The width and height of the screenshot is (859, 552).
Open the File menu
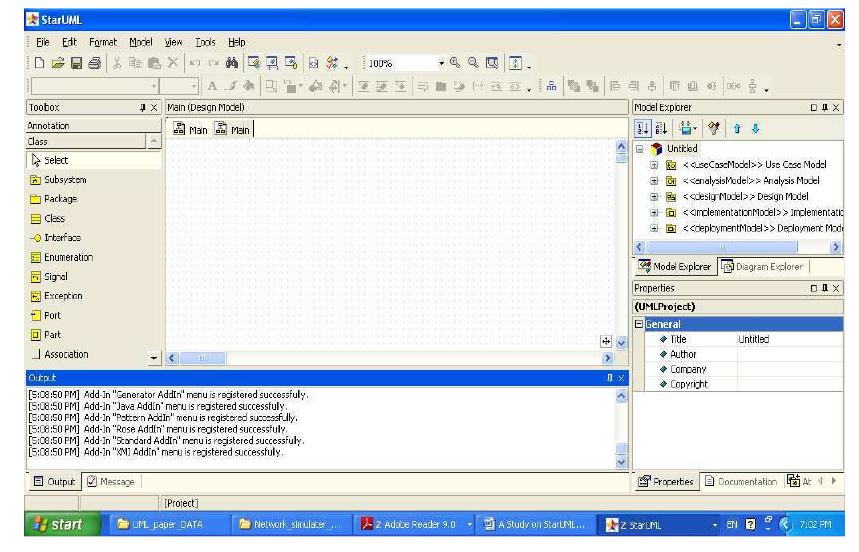pyautogui.click(x=43, y=42)
